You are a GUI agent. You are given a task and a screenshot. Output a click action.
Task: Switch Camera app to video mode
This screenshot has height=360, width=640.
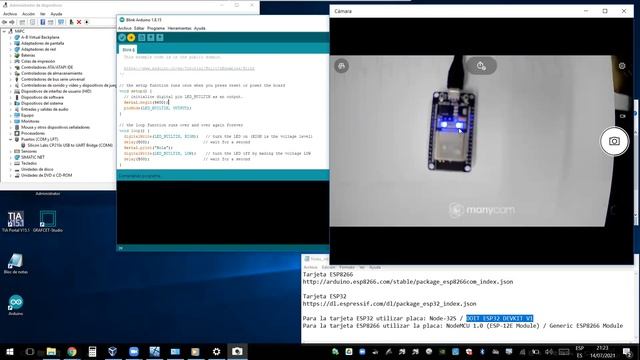point(622,116)
